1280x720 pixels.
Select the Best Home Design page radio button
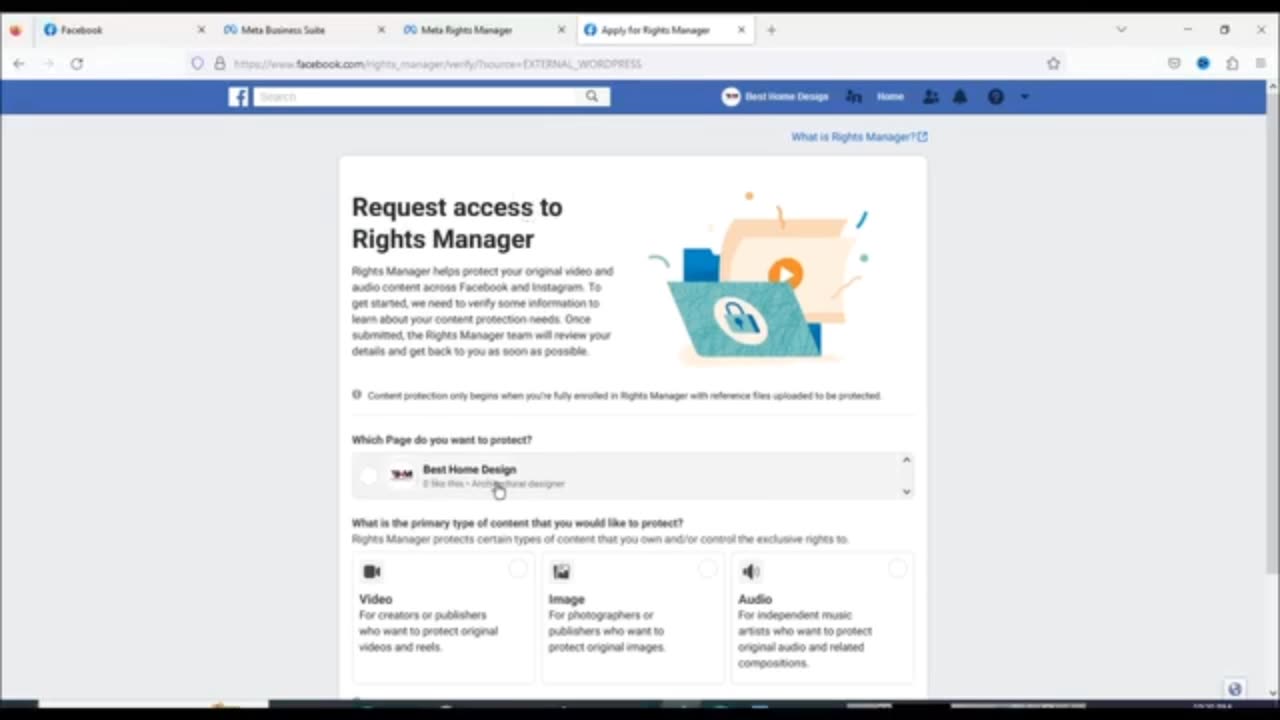(x=369, y=476)
